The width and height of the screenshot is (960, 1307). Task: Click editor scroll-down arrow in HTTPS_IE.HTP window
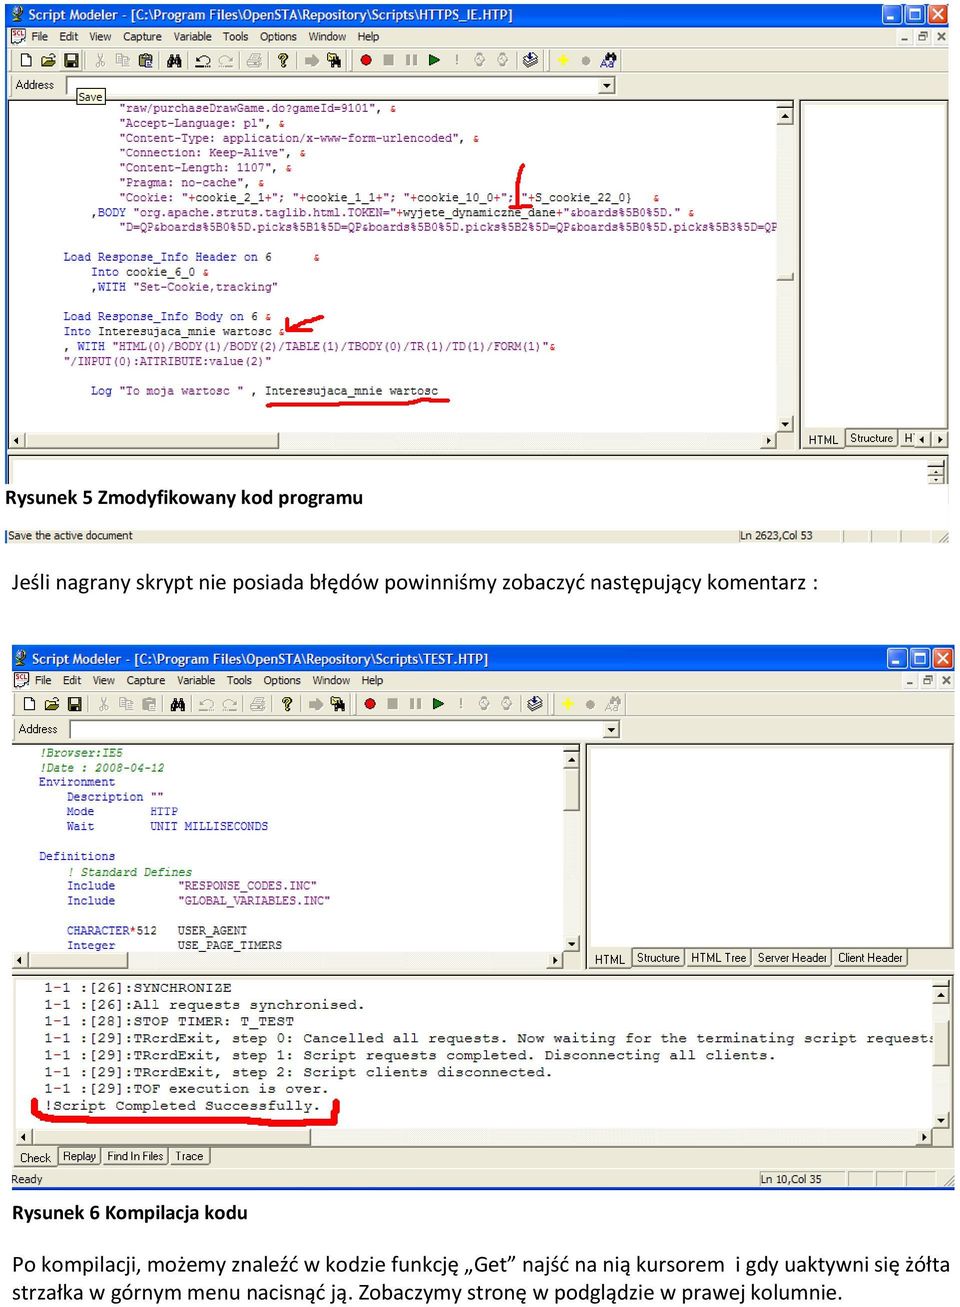(785, 424)
